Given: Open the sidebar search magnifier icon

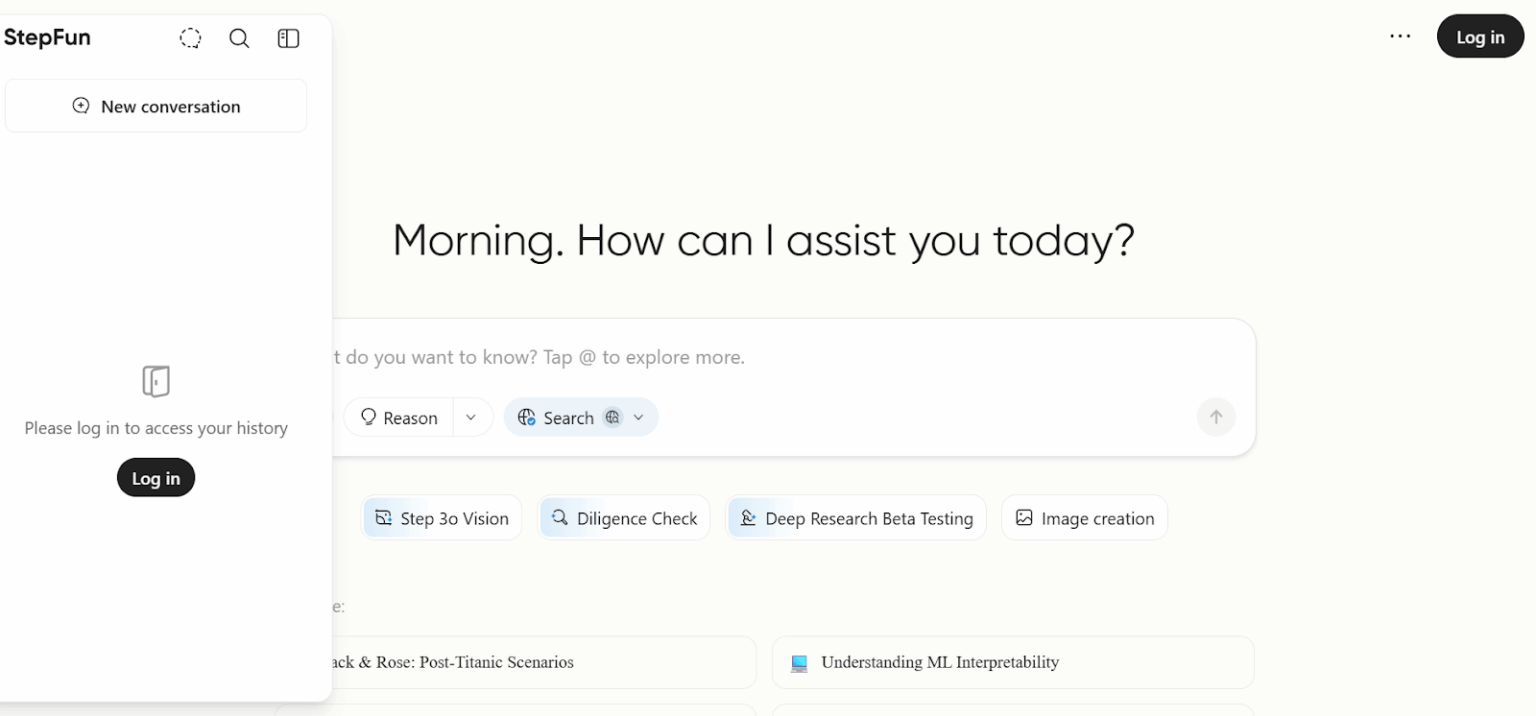Looking at the screenshot, I should (239, 38).
